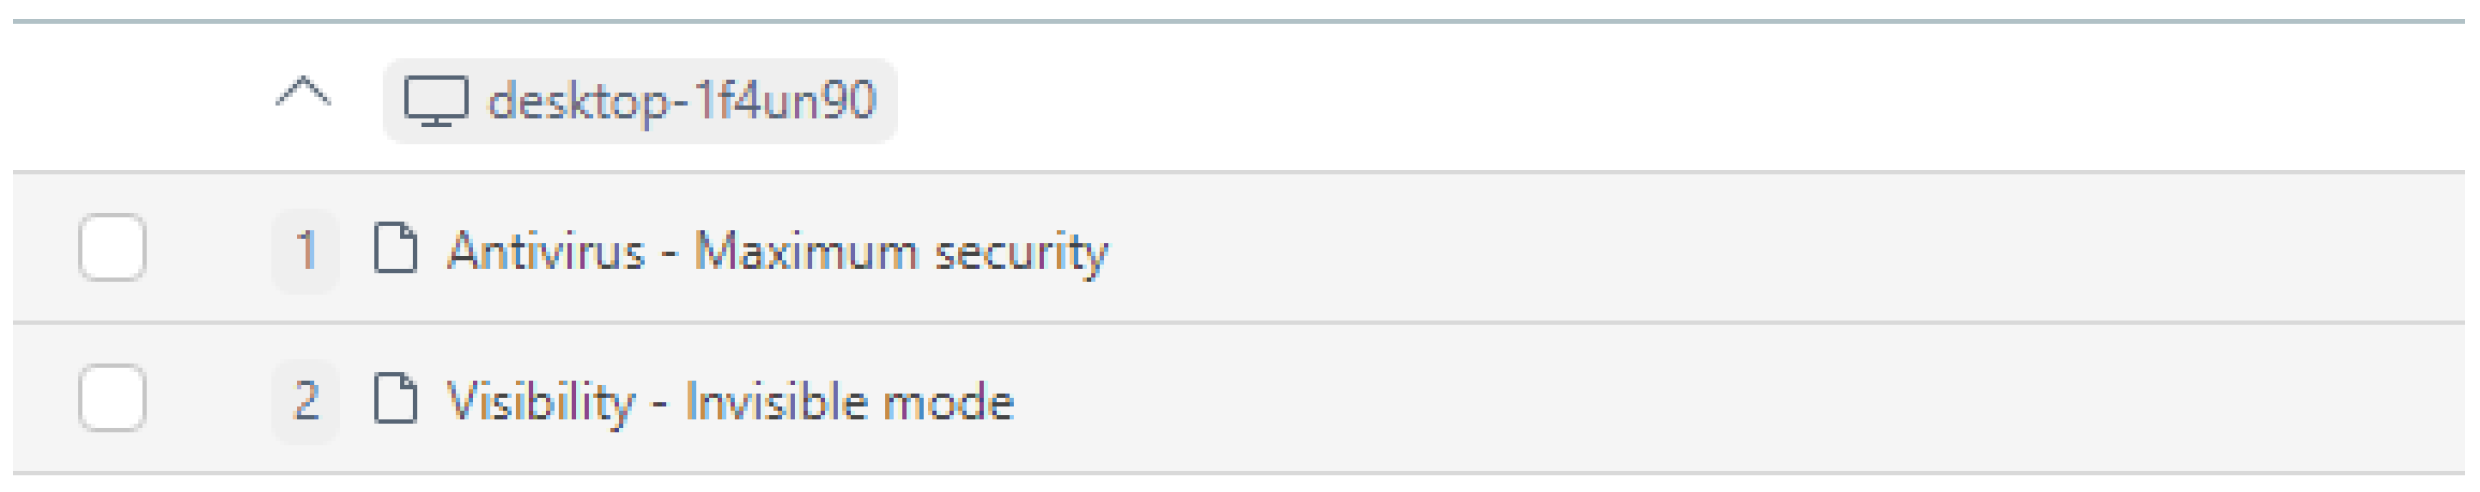
Task: Click the dash in the Antivirus policy name
Action: tap(669, 253)
